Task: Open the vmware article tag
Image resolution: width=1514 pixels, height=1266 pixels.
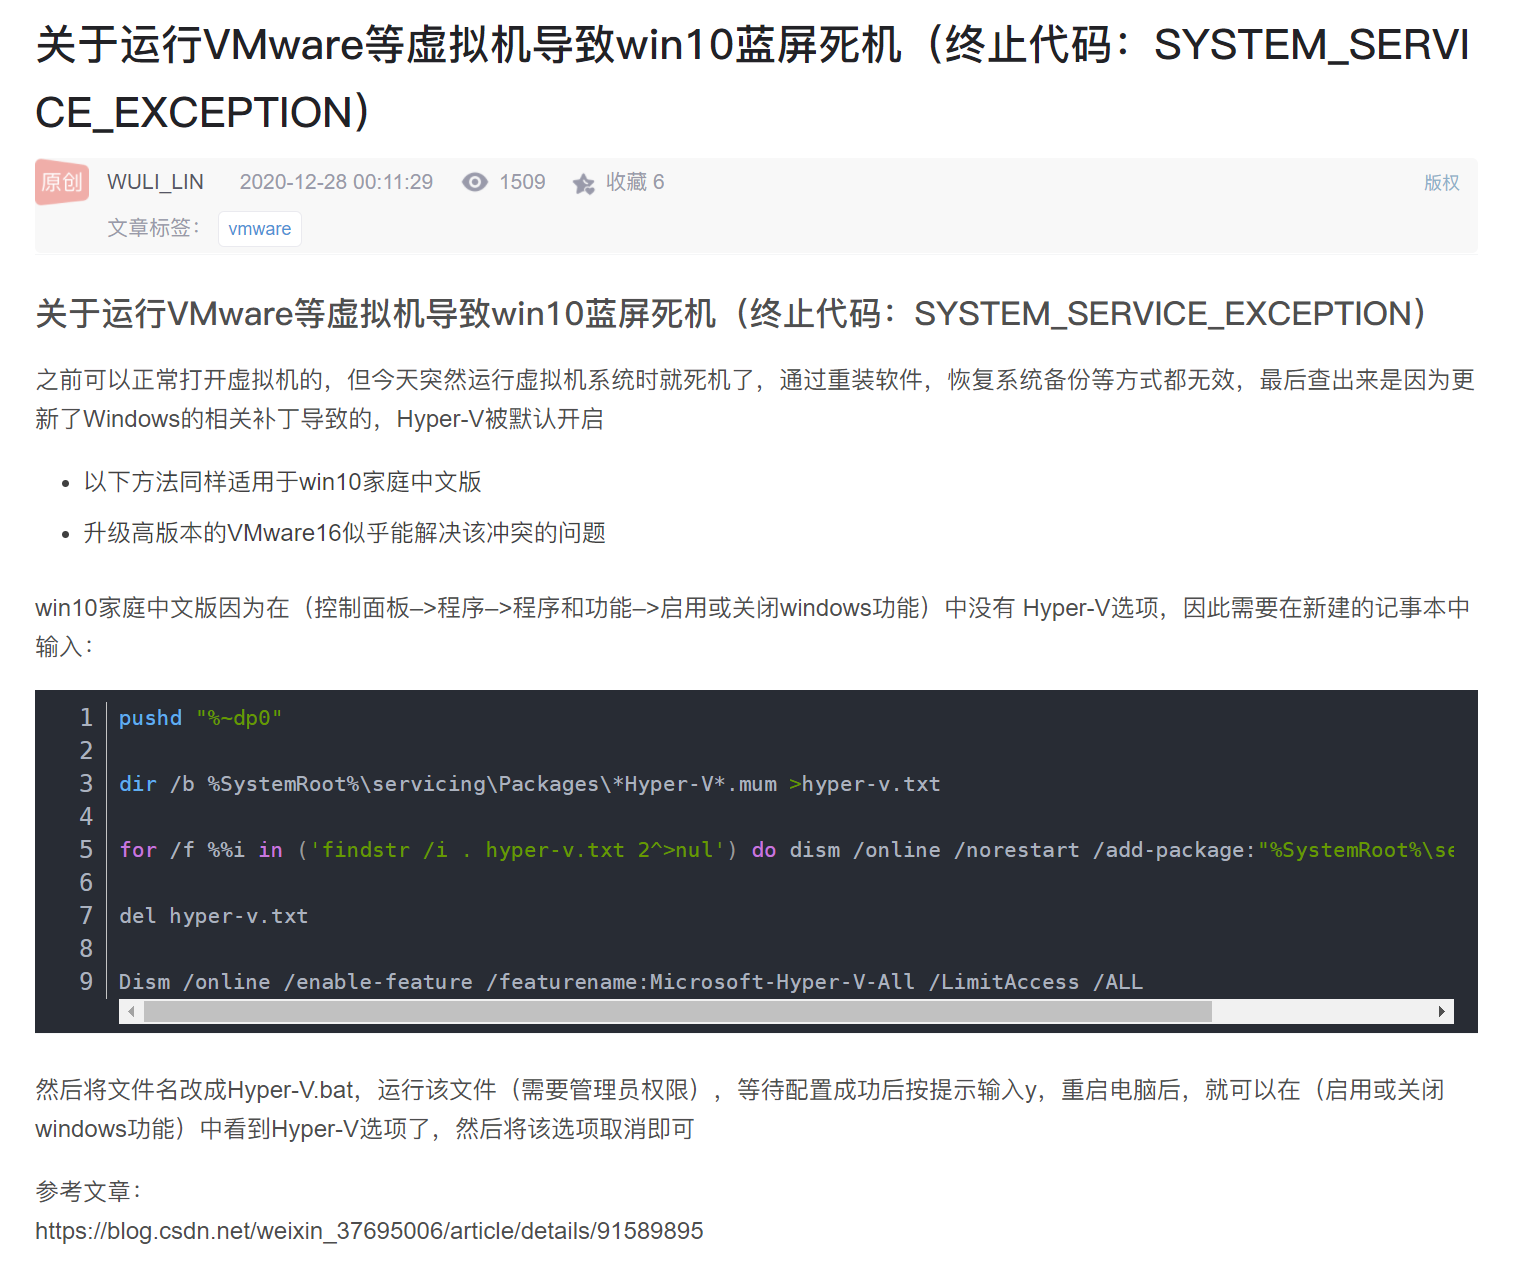Action: tap(260, 229)
